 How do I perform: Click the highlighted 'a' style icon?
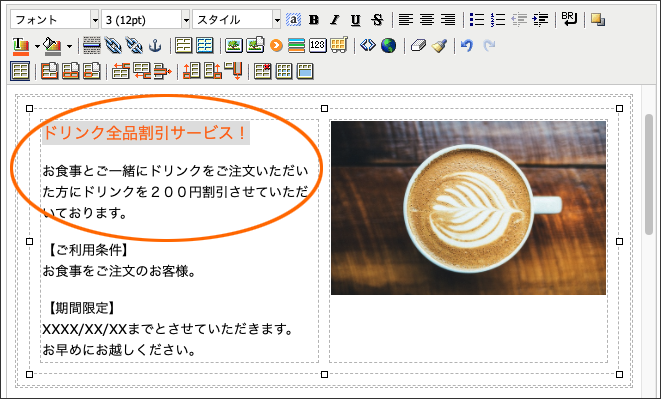293,20
